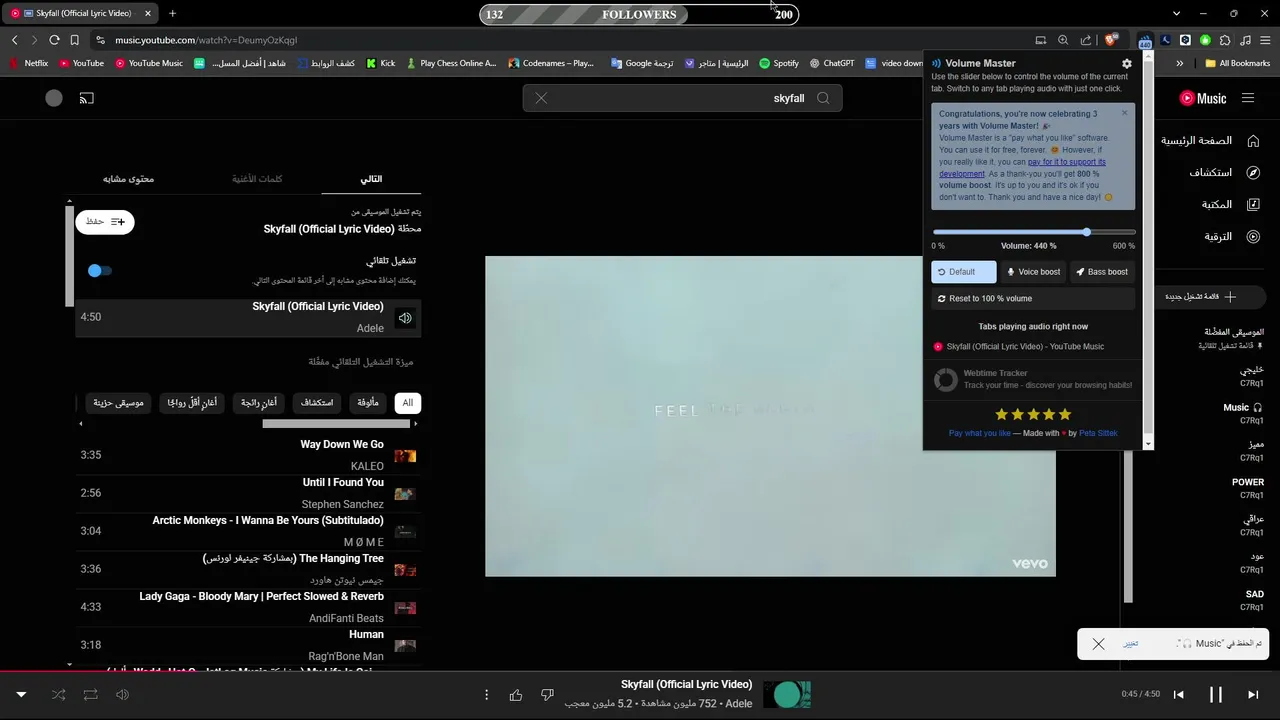Switch to Skyfall tab playing audio entry
This screenshot has height=720, width=1280.
pos(1019,347)
